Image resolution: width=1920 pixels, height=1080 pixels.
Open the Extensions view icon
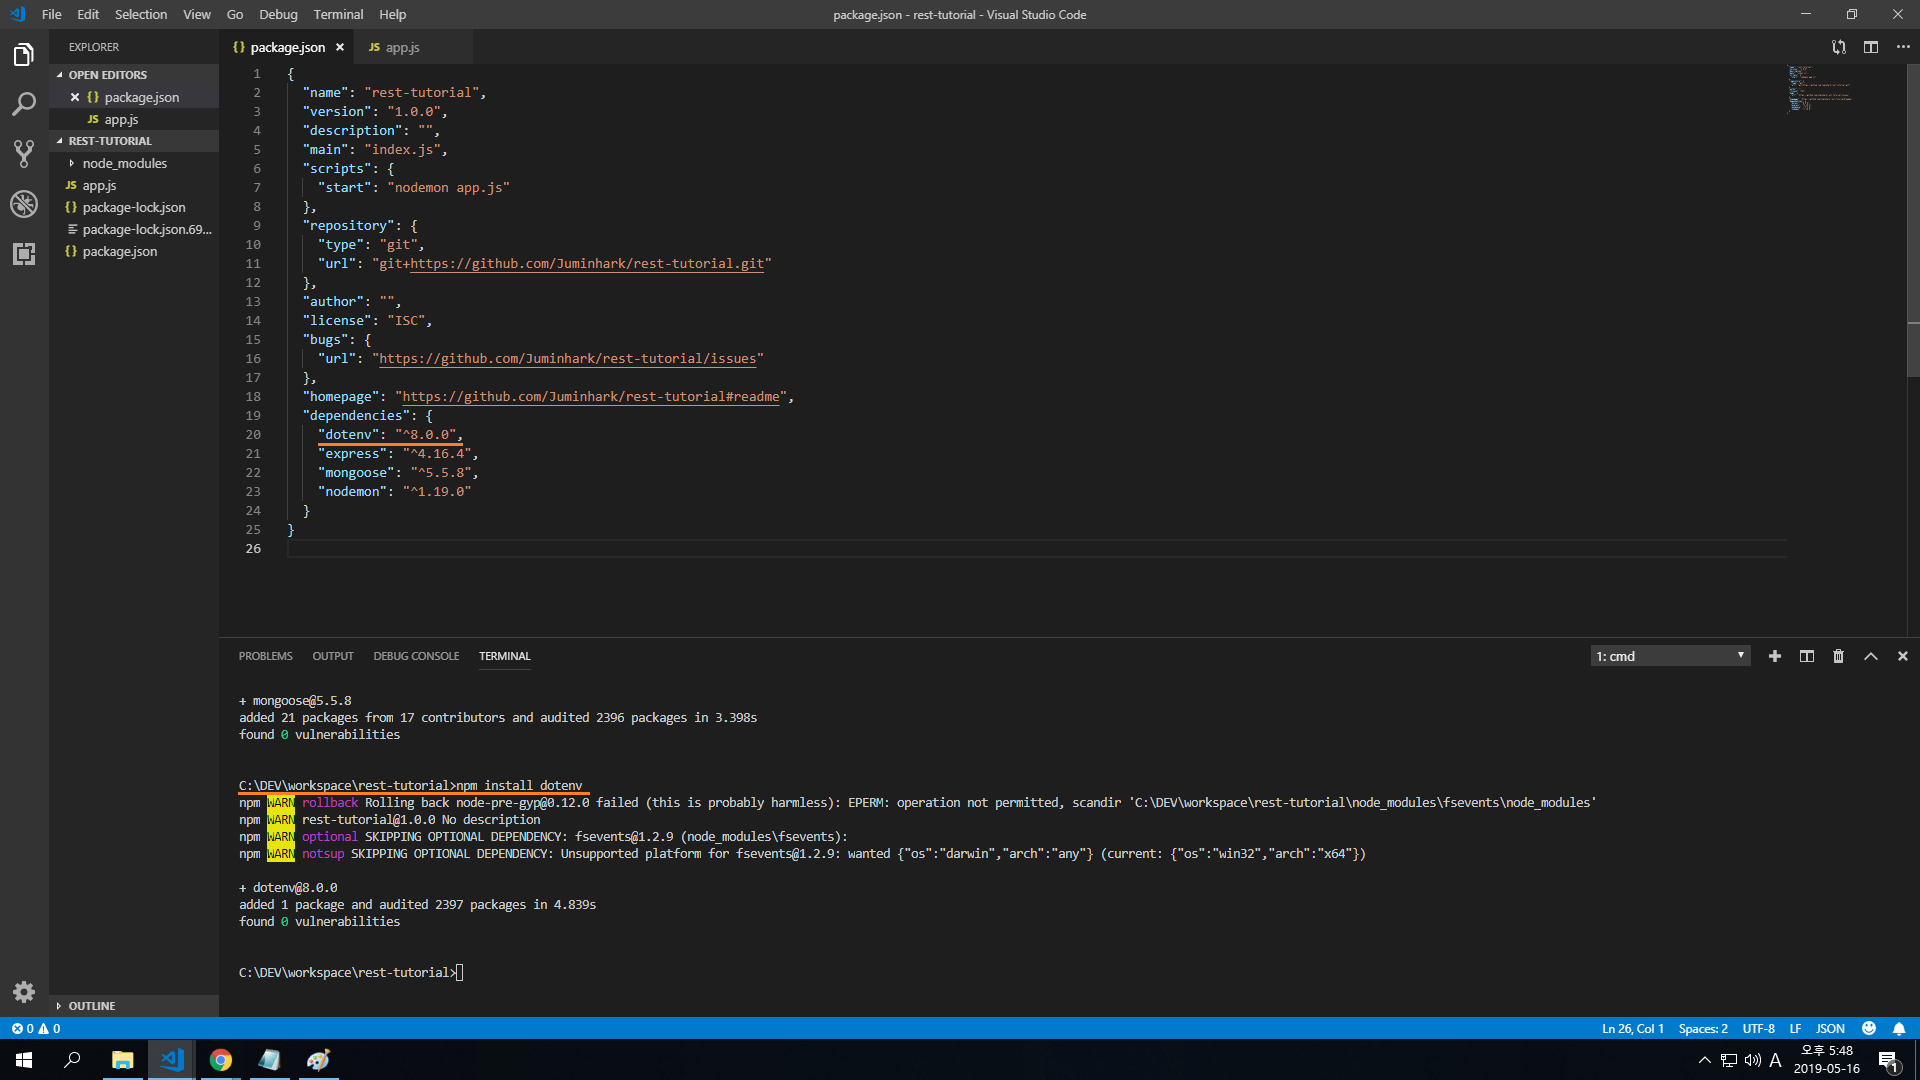pyautogui.click(x=24, y=254)
